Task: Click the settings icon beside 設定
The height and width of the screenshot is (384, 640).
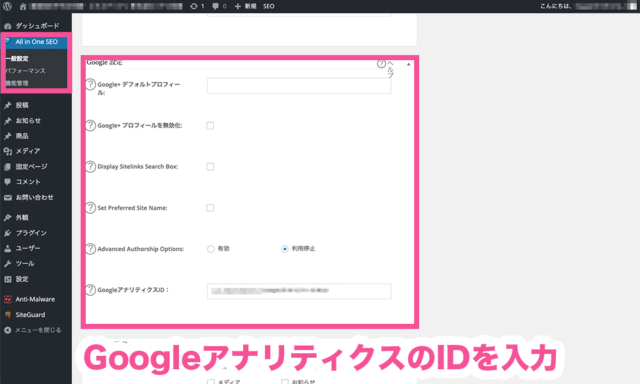Action: (7, 279)
